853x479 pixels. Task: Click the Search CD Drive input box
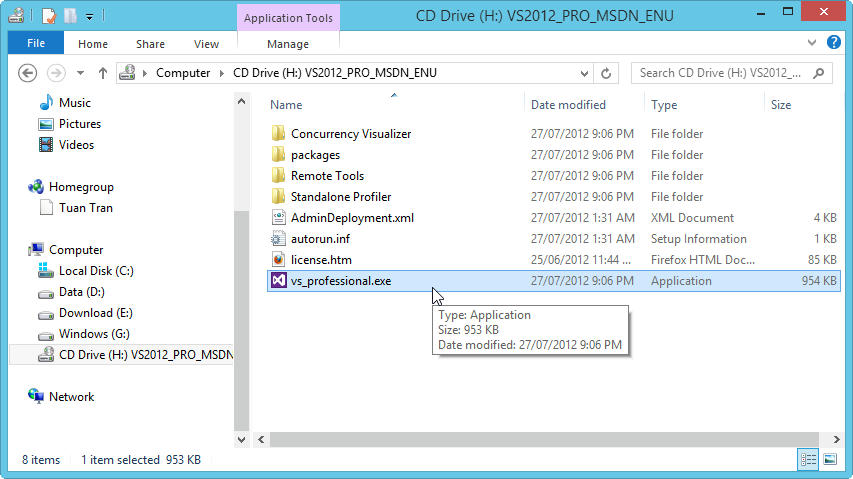point(722,73)
